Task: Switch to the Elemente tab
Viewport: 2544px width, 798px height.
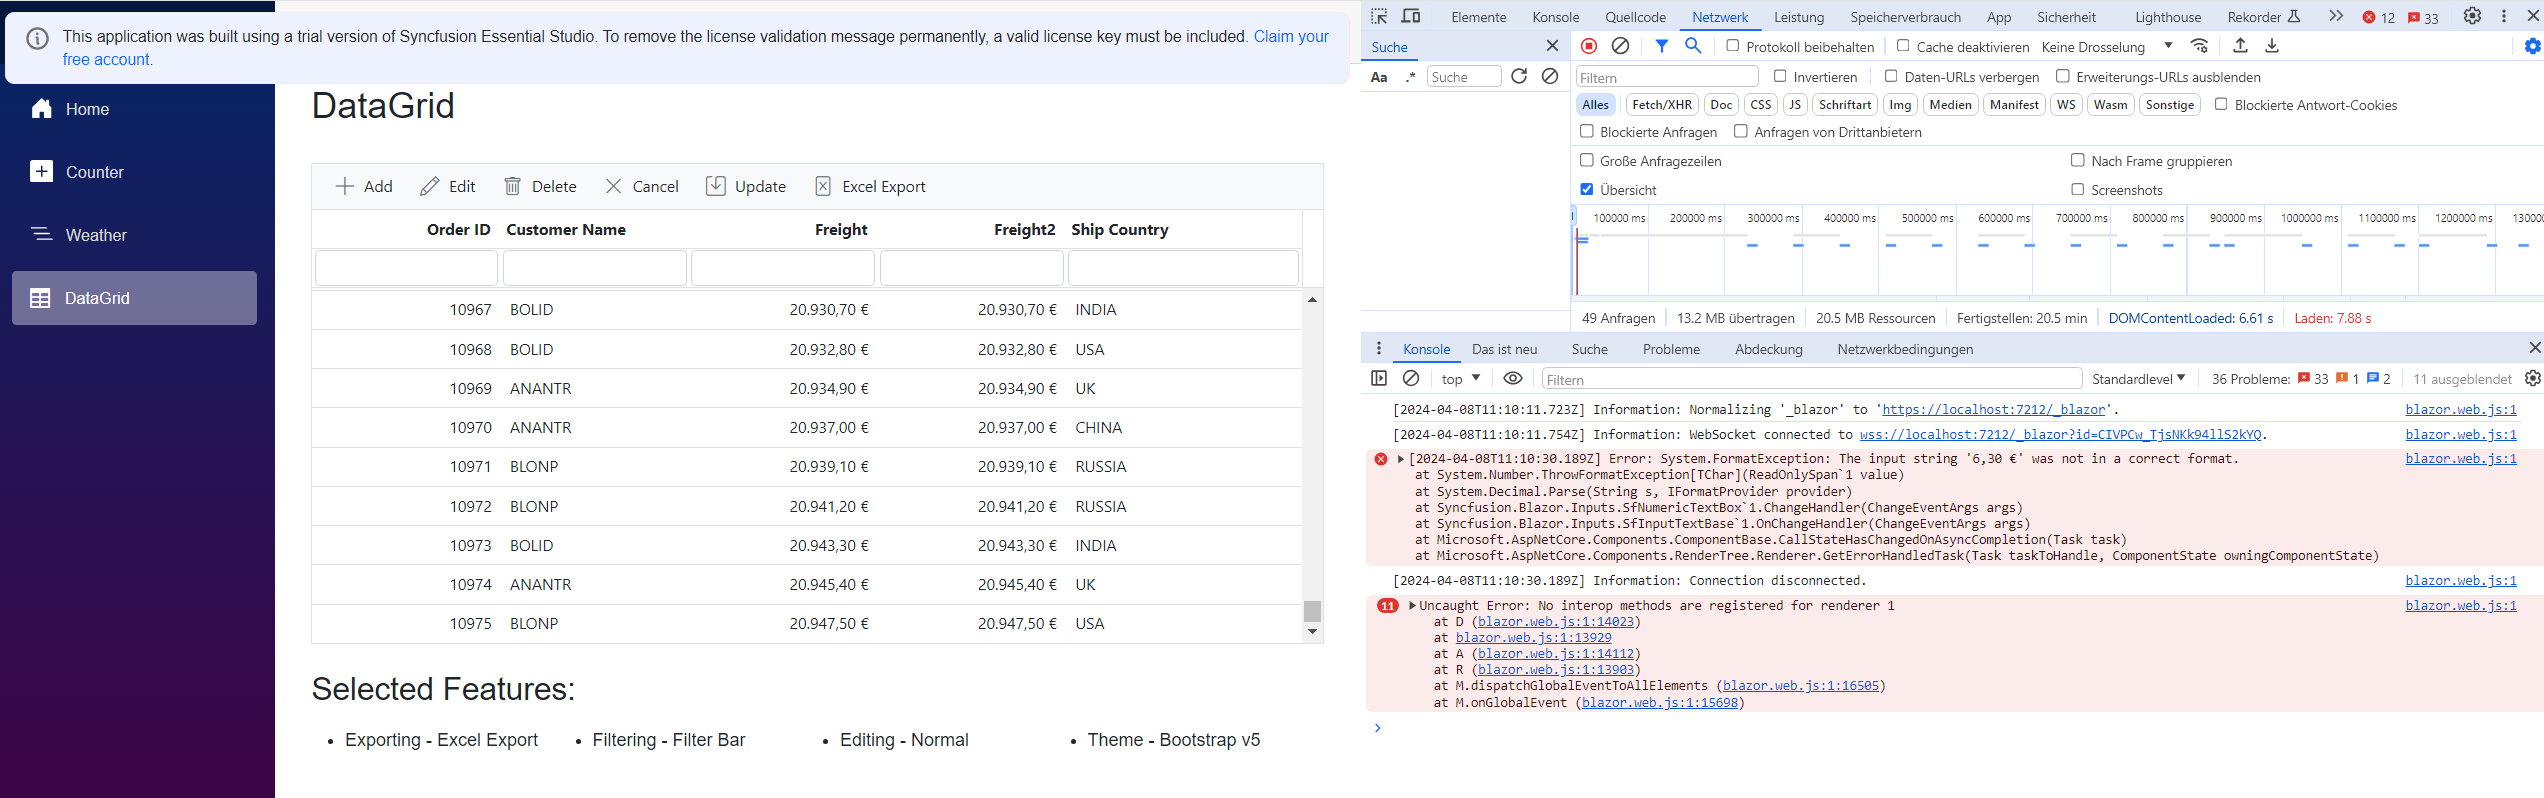Action: 1478,17
